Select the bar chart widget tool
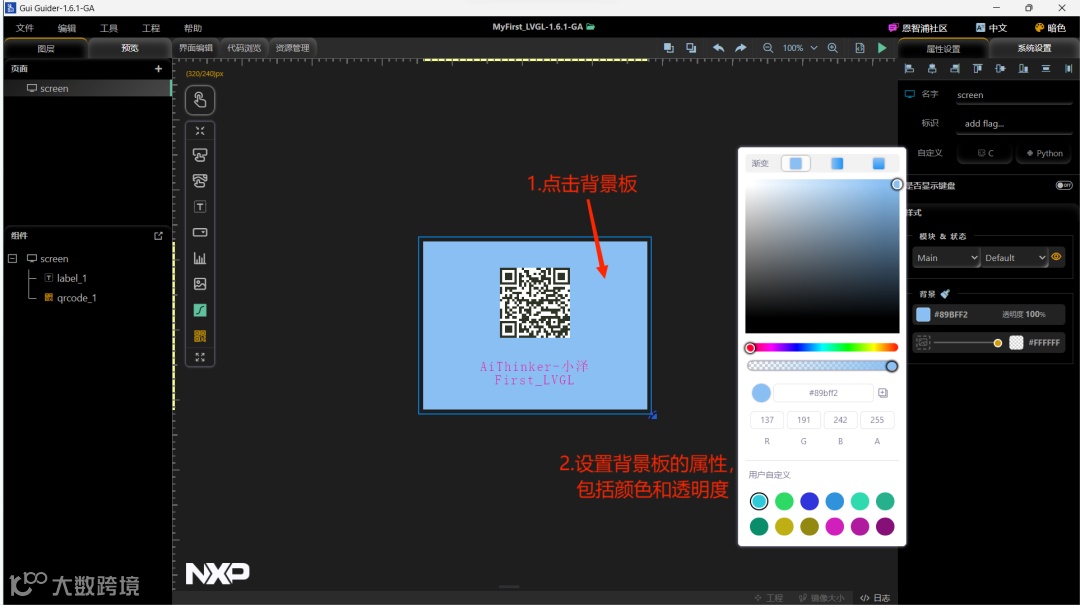The image size is (1080, 605). (x=200, y=258)
